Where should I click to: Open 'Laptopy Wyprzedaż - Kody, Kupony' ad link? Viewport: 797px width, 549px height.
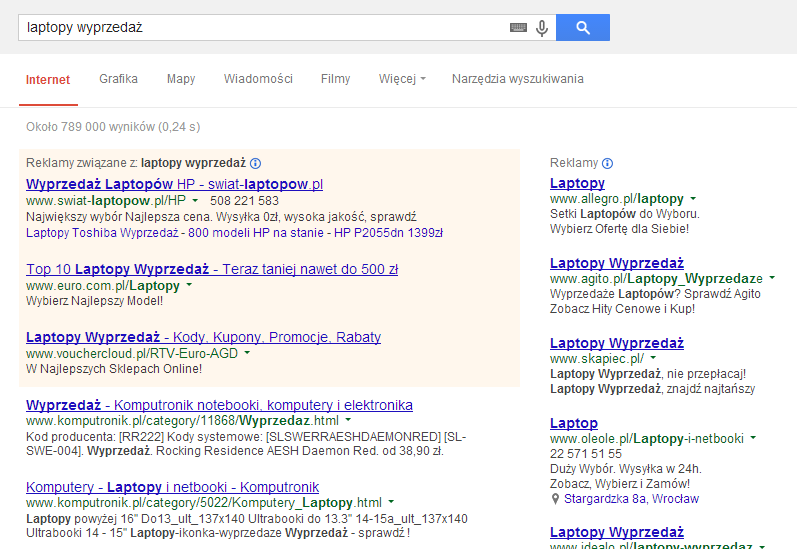pos(203,337)
